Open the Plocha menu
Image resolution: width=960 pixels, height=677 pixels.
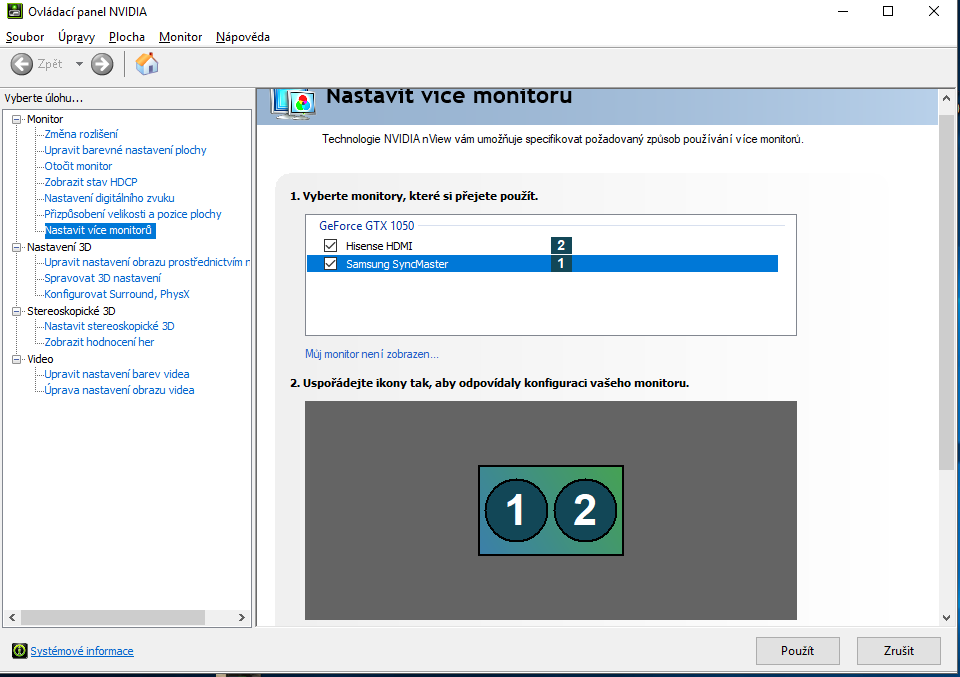pos(127,37)
